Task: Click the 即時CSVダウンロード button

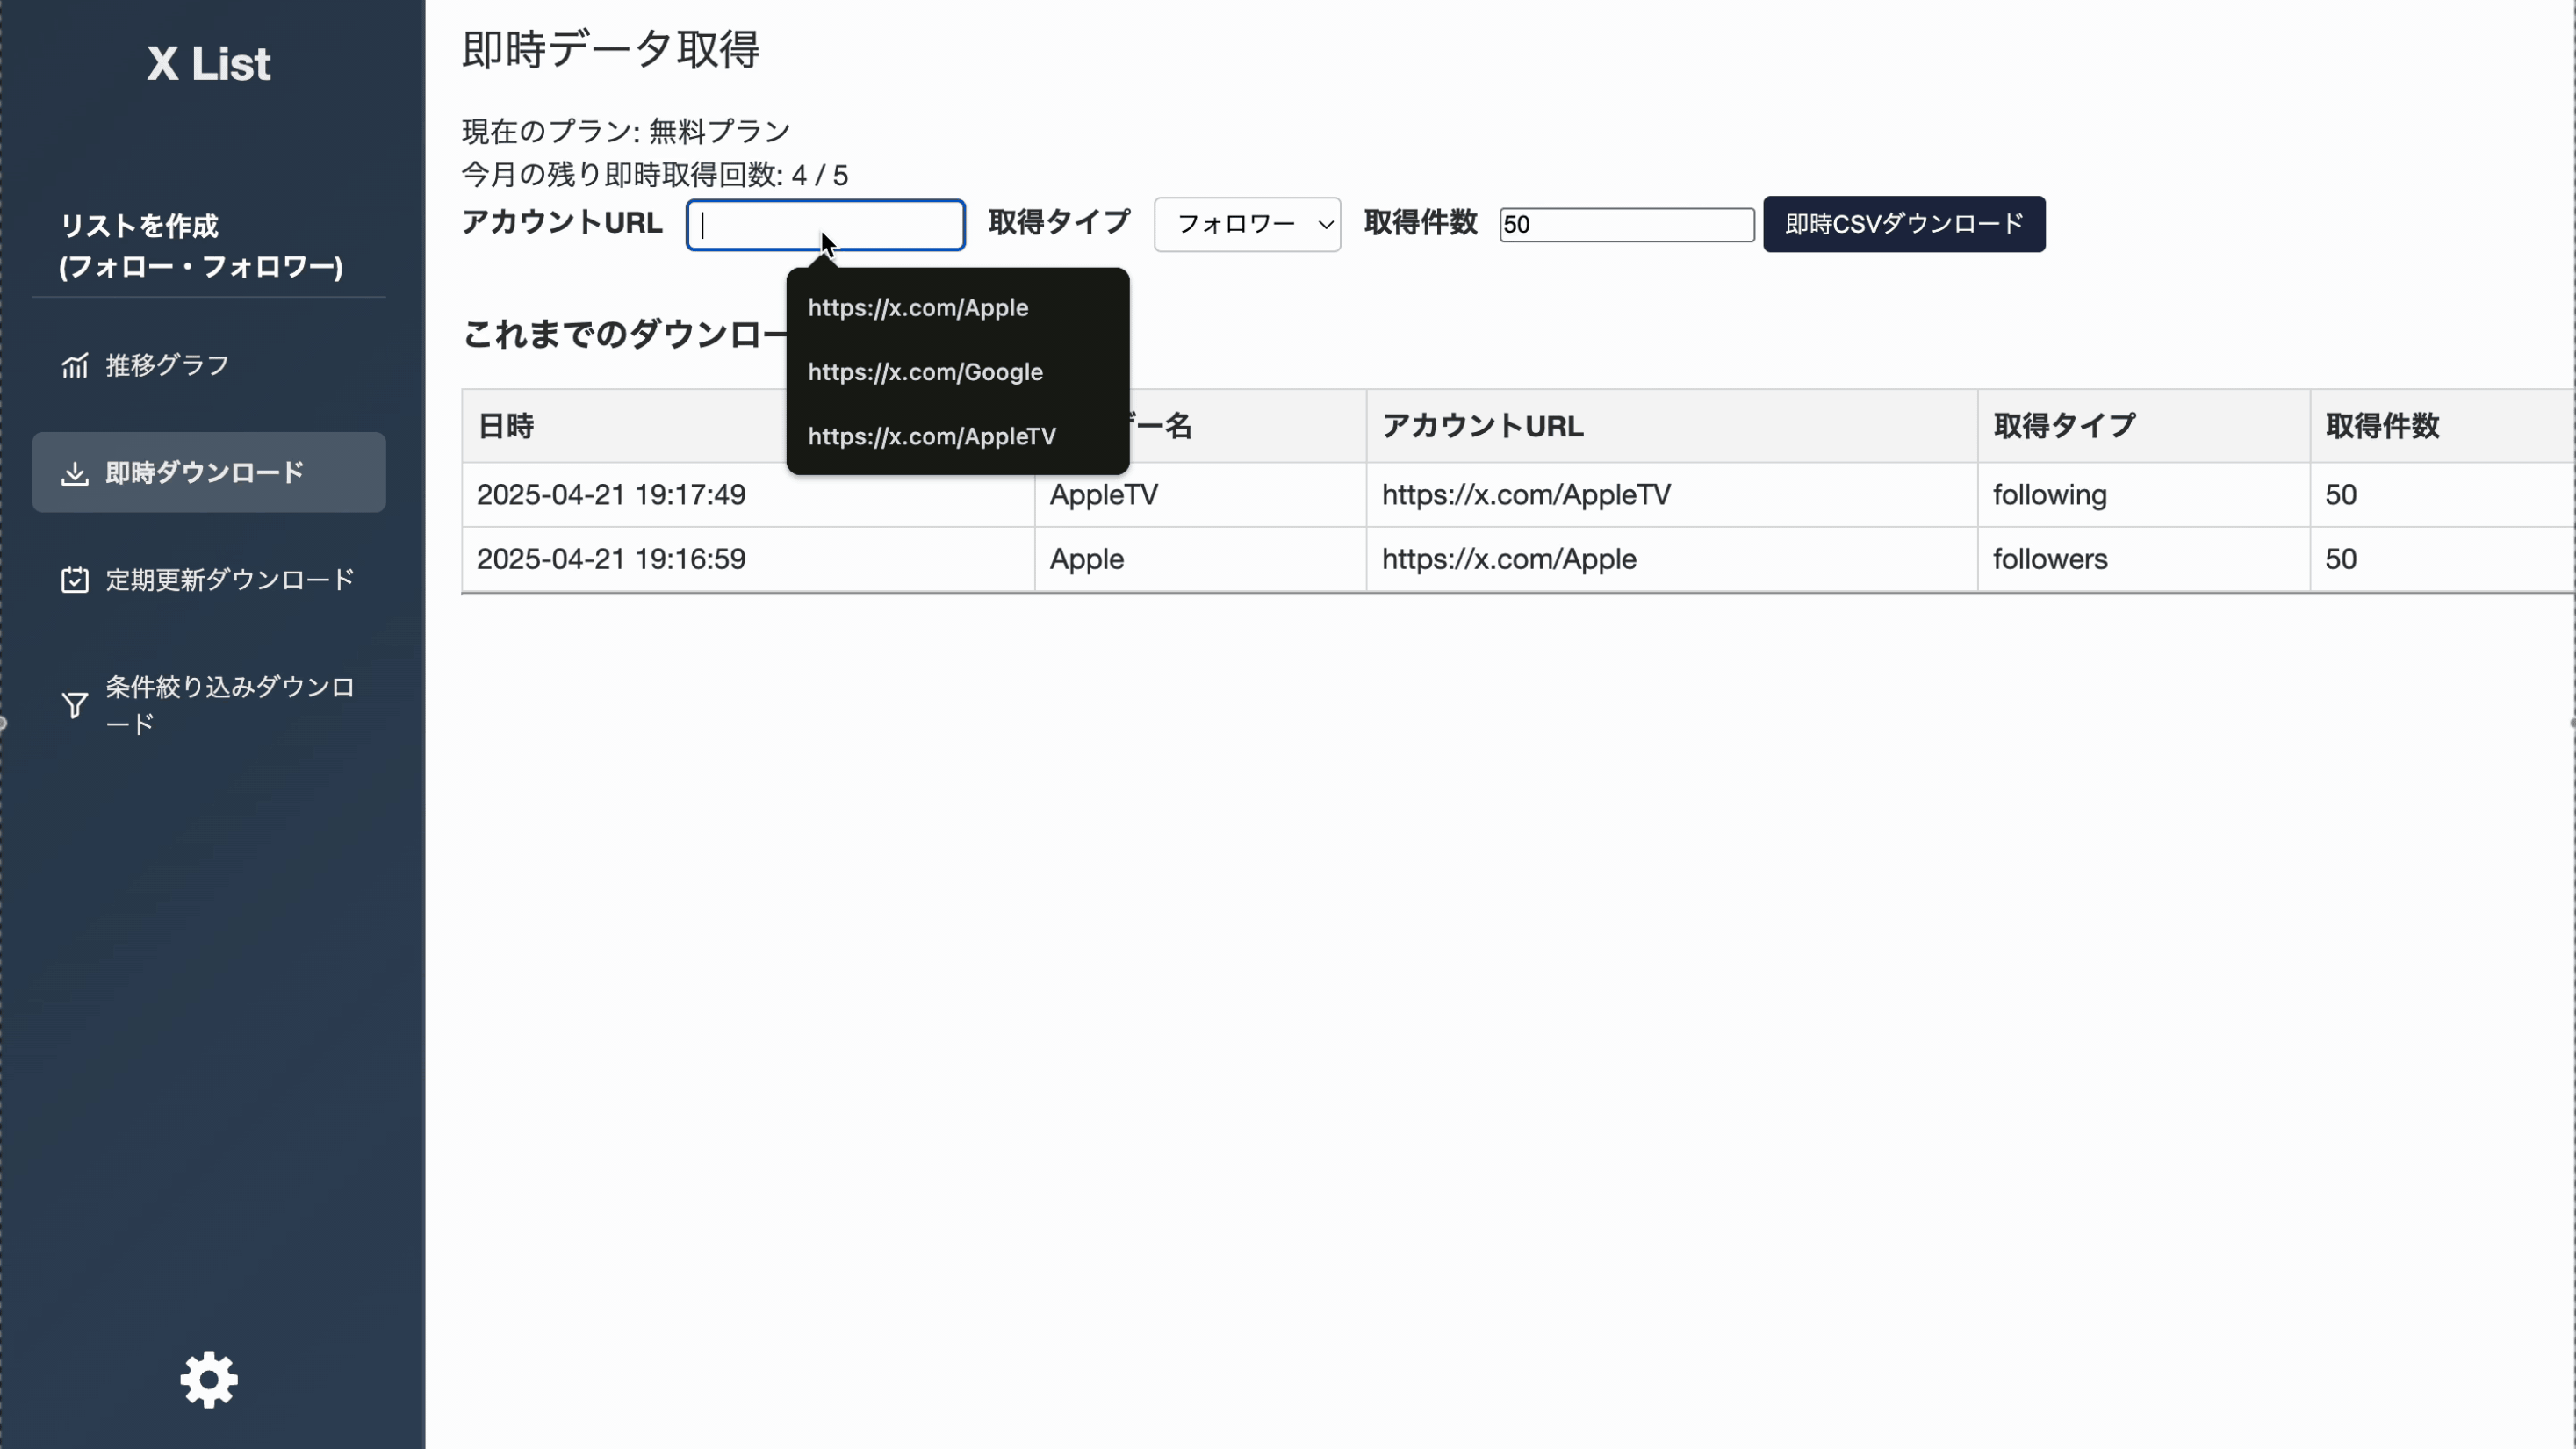Action: pyautogui.click(x=1904, y=224)
